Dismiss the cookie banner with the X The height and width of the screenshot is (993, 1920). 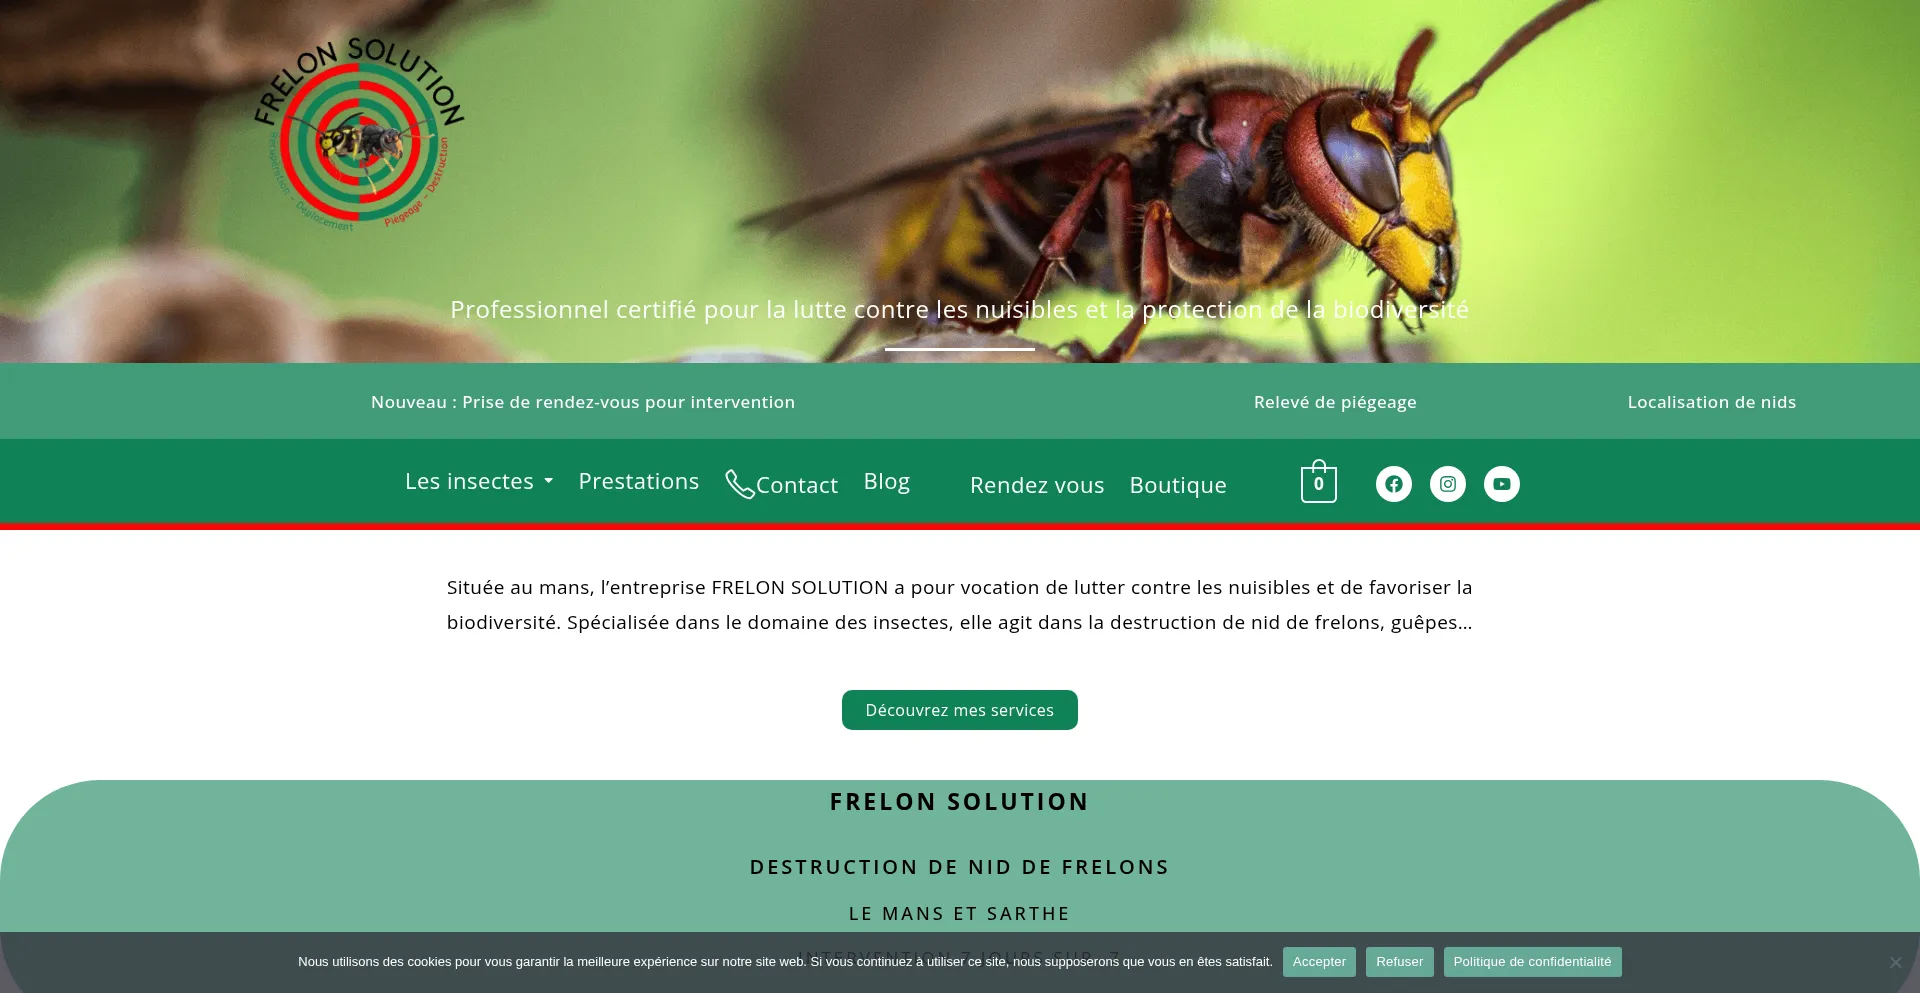point(1895,962)
